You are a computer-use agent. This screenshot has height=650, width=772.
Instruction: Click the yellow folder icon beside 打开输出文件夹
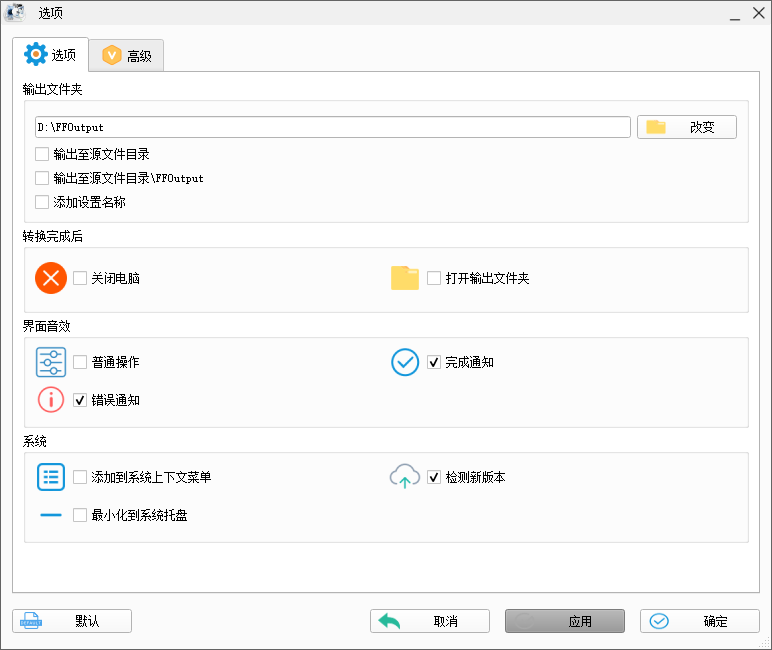coord(405,278)
